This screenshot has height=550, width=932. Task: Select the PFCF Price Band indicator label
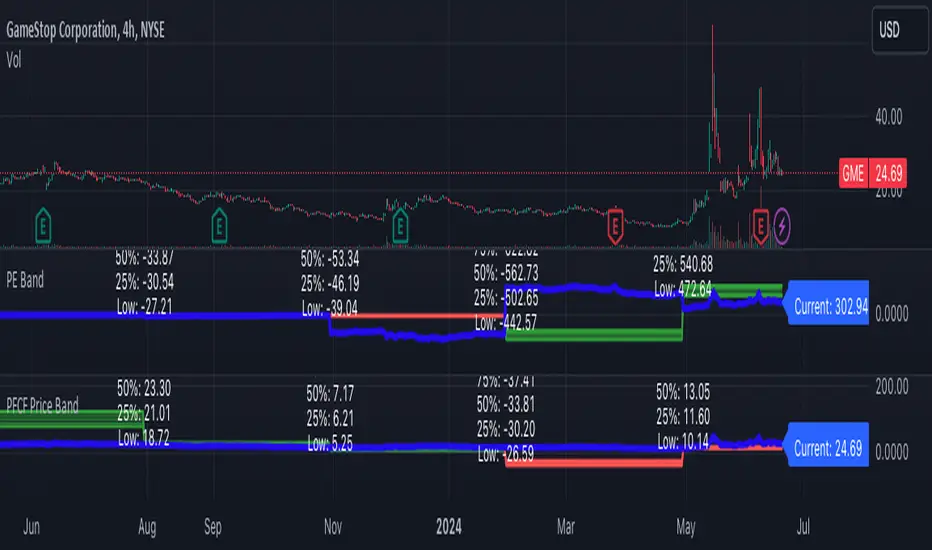(x=42, y=406)
